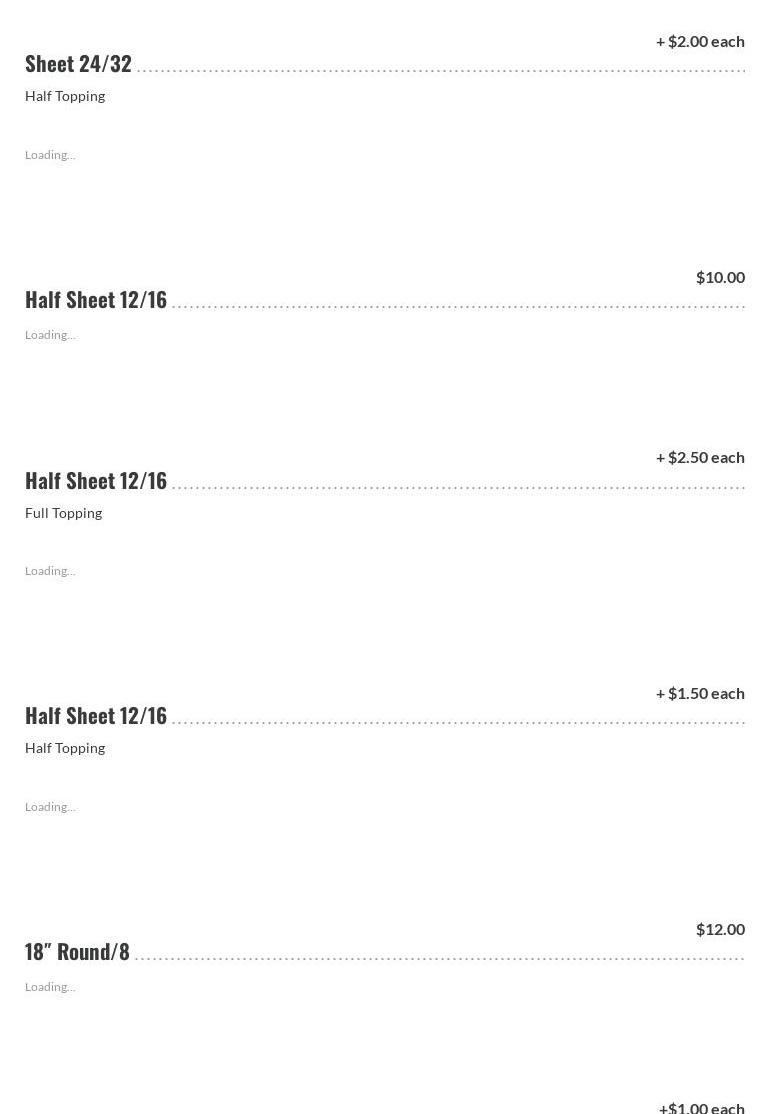Click the $10.00 price label
This screenshot has width=770, height=1114.
(x=720, y=277)
